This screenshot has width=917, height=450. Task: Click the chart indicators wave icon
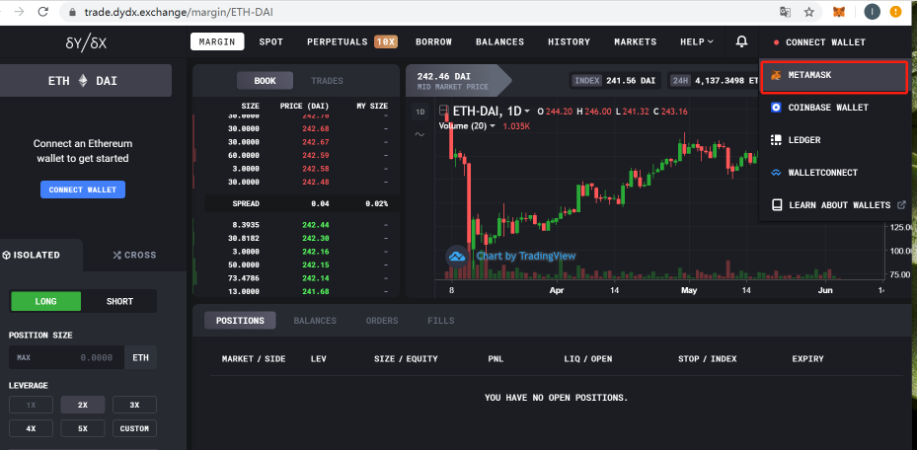(419, 135)
